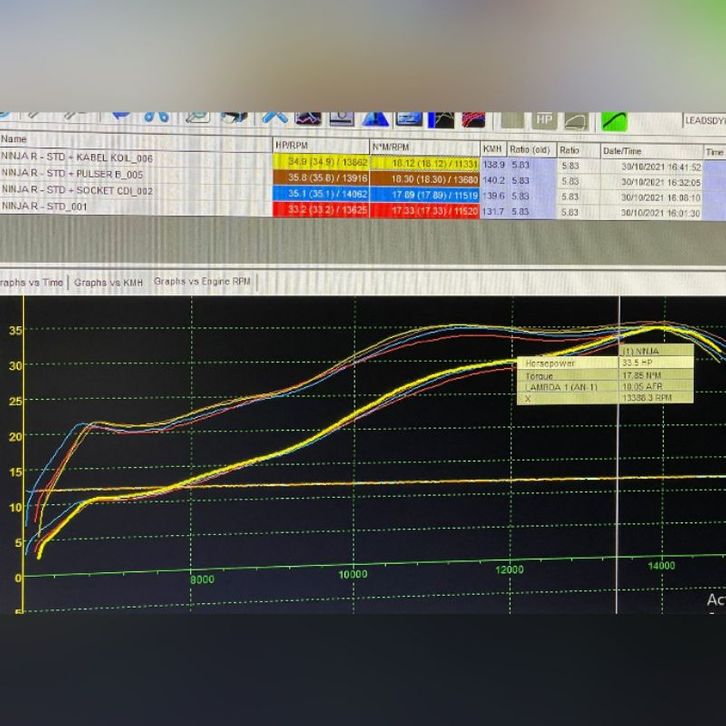Click the Name column header

[14, 139]
